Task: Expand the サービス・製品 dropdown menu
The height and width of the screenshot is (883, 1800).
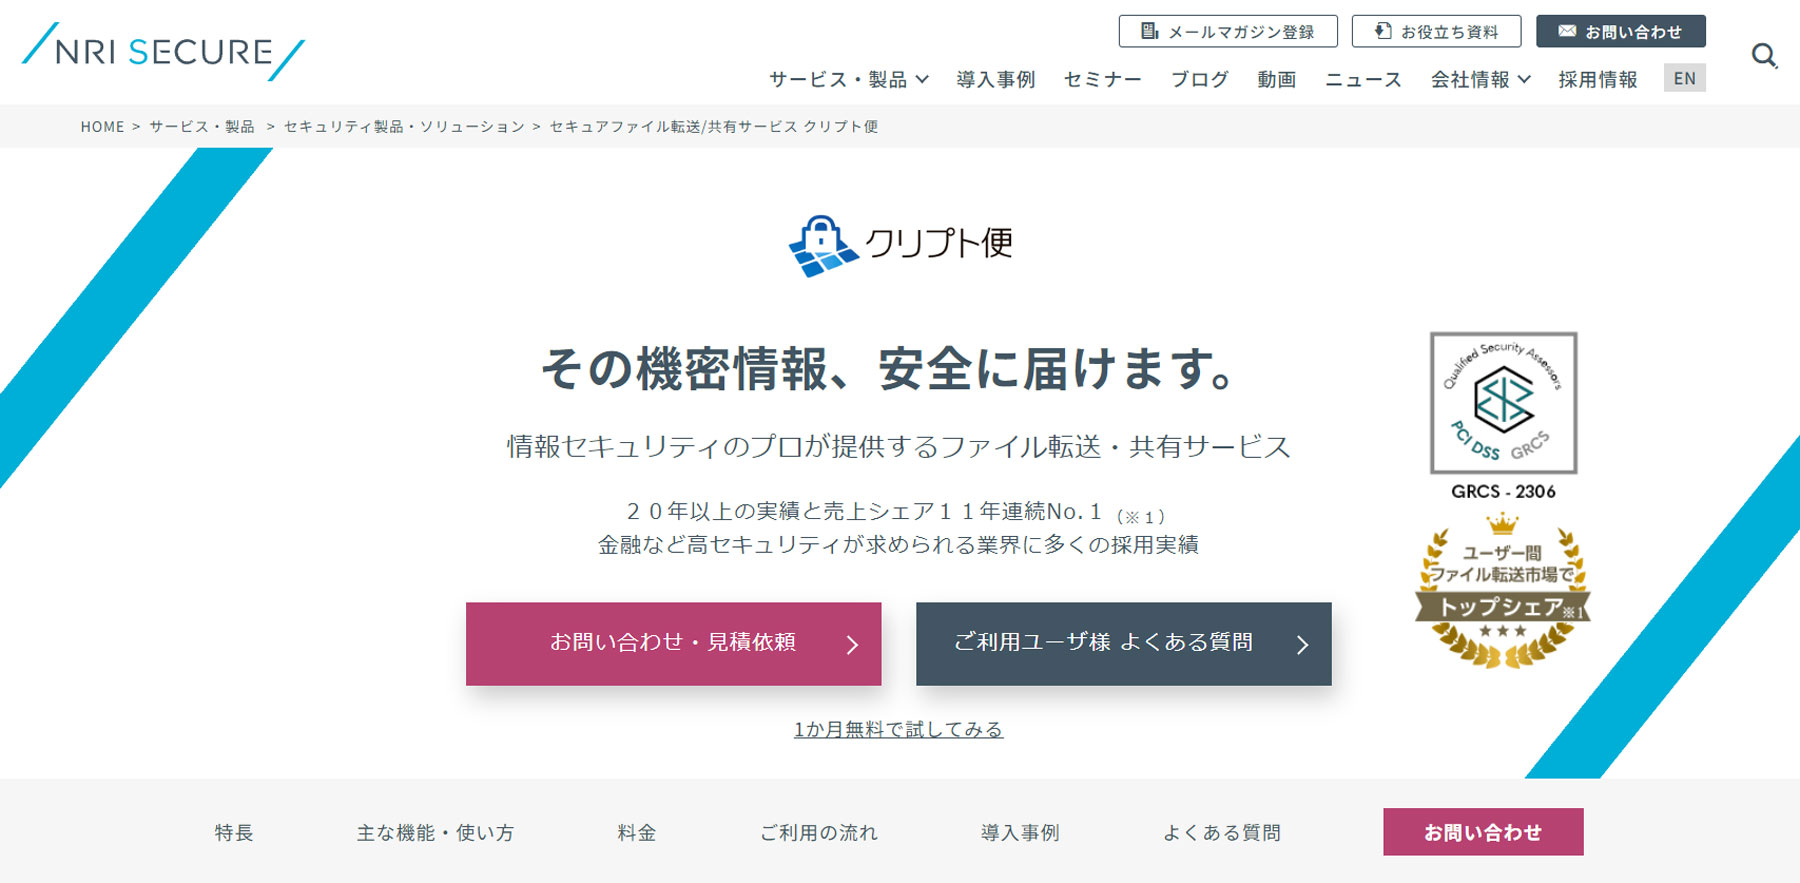Action: [849, 79]
